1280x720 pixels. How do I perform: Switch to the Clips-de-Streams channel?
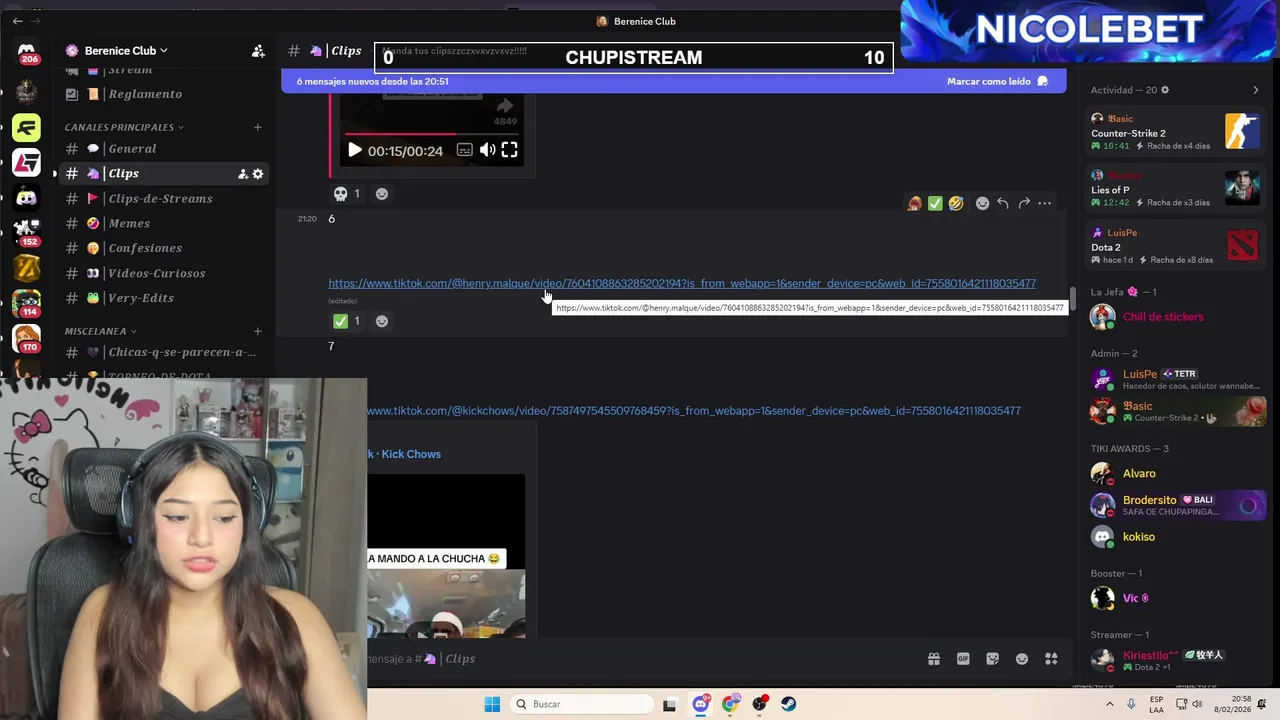(x=162, y=199)
